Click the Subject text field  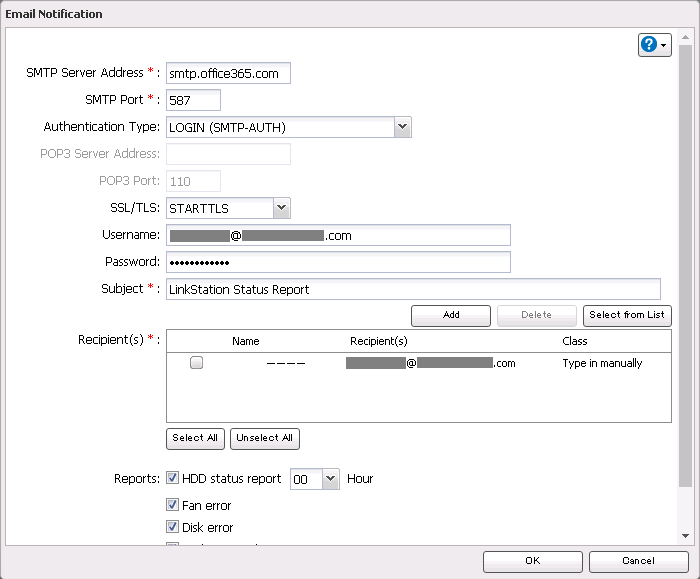[412, 289]
